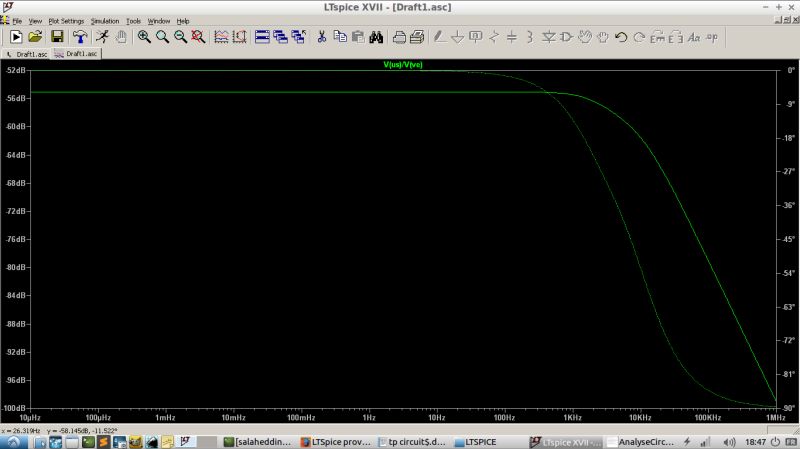800x449 pixels.
Task: Open the View menu
Action: pyautogui.click(x=35, y=21)
